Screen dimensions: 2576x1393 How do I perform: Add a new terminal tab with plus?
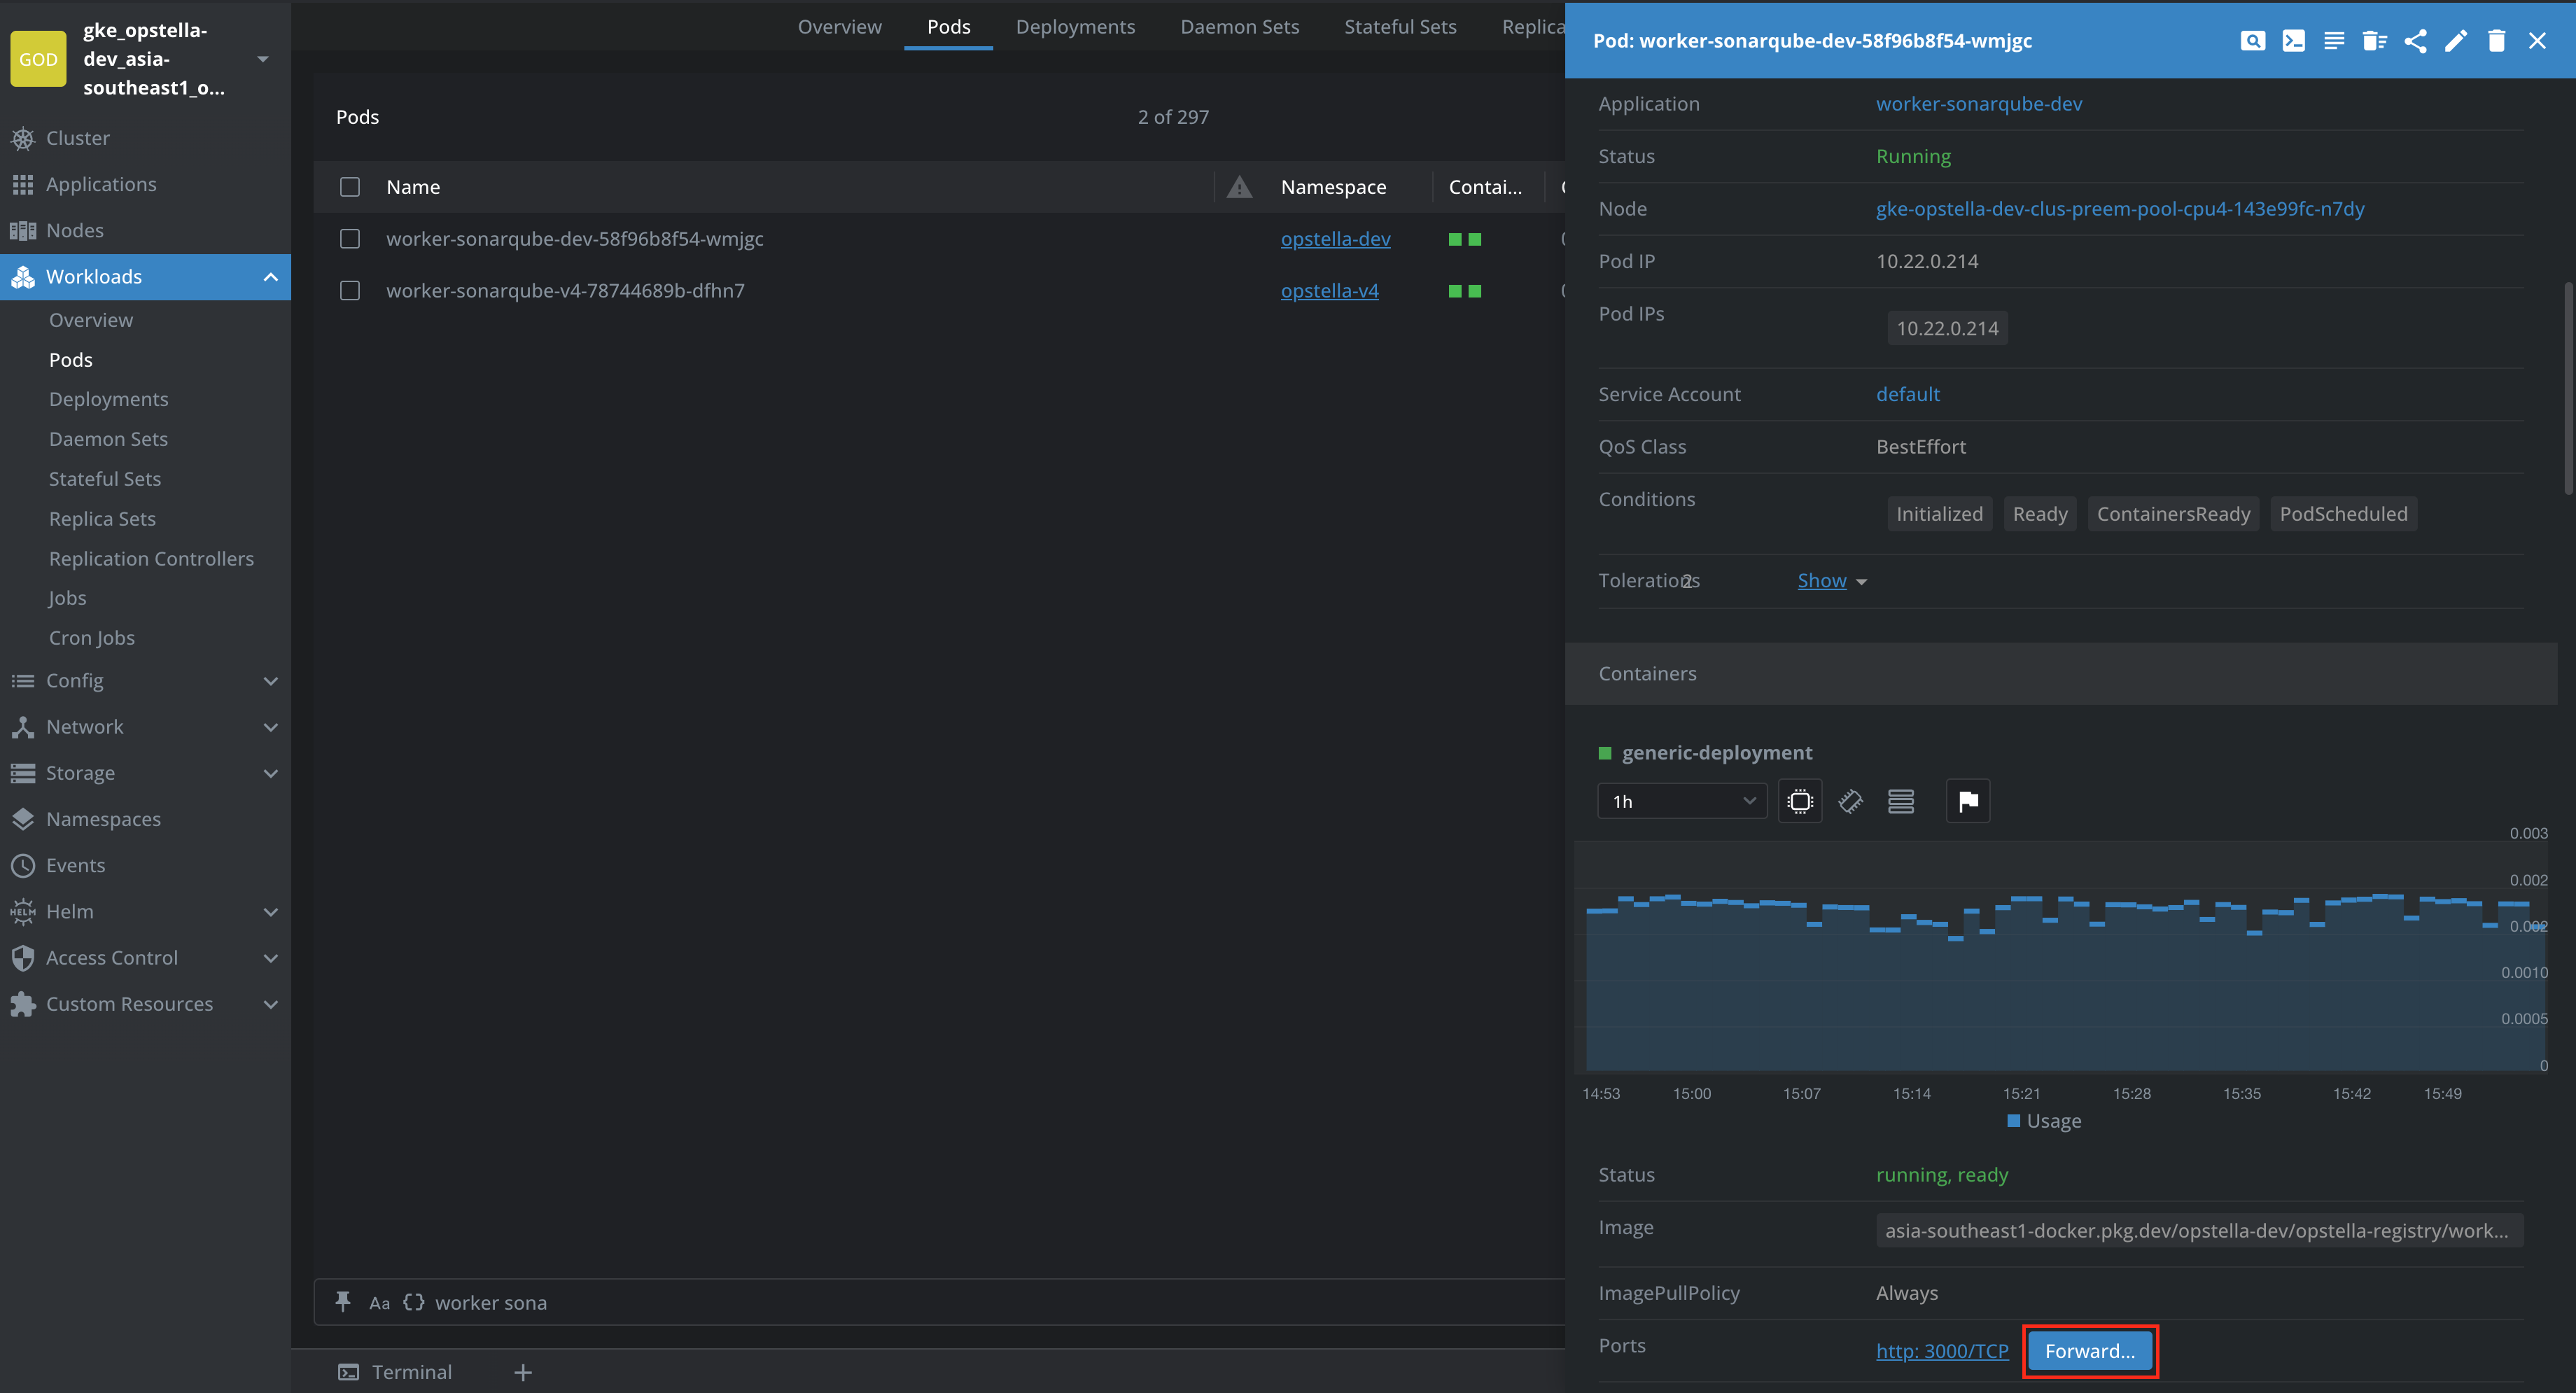point(523,1372)
